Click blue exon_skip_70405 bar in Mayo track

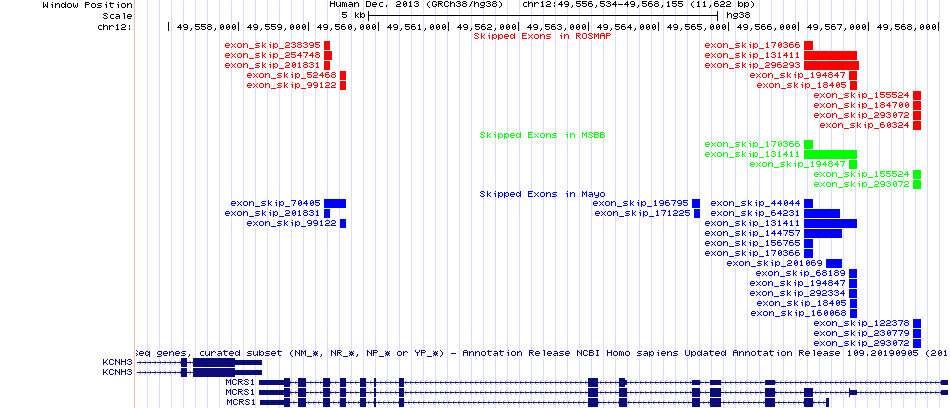pyautogui.click(x=335, y=203)
